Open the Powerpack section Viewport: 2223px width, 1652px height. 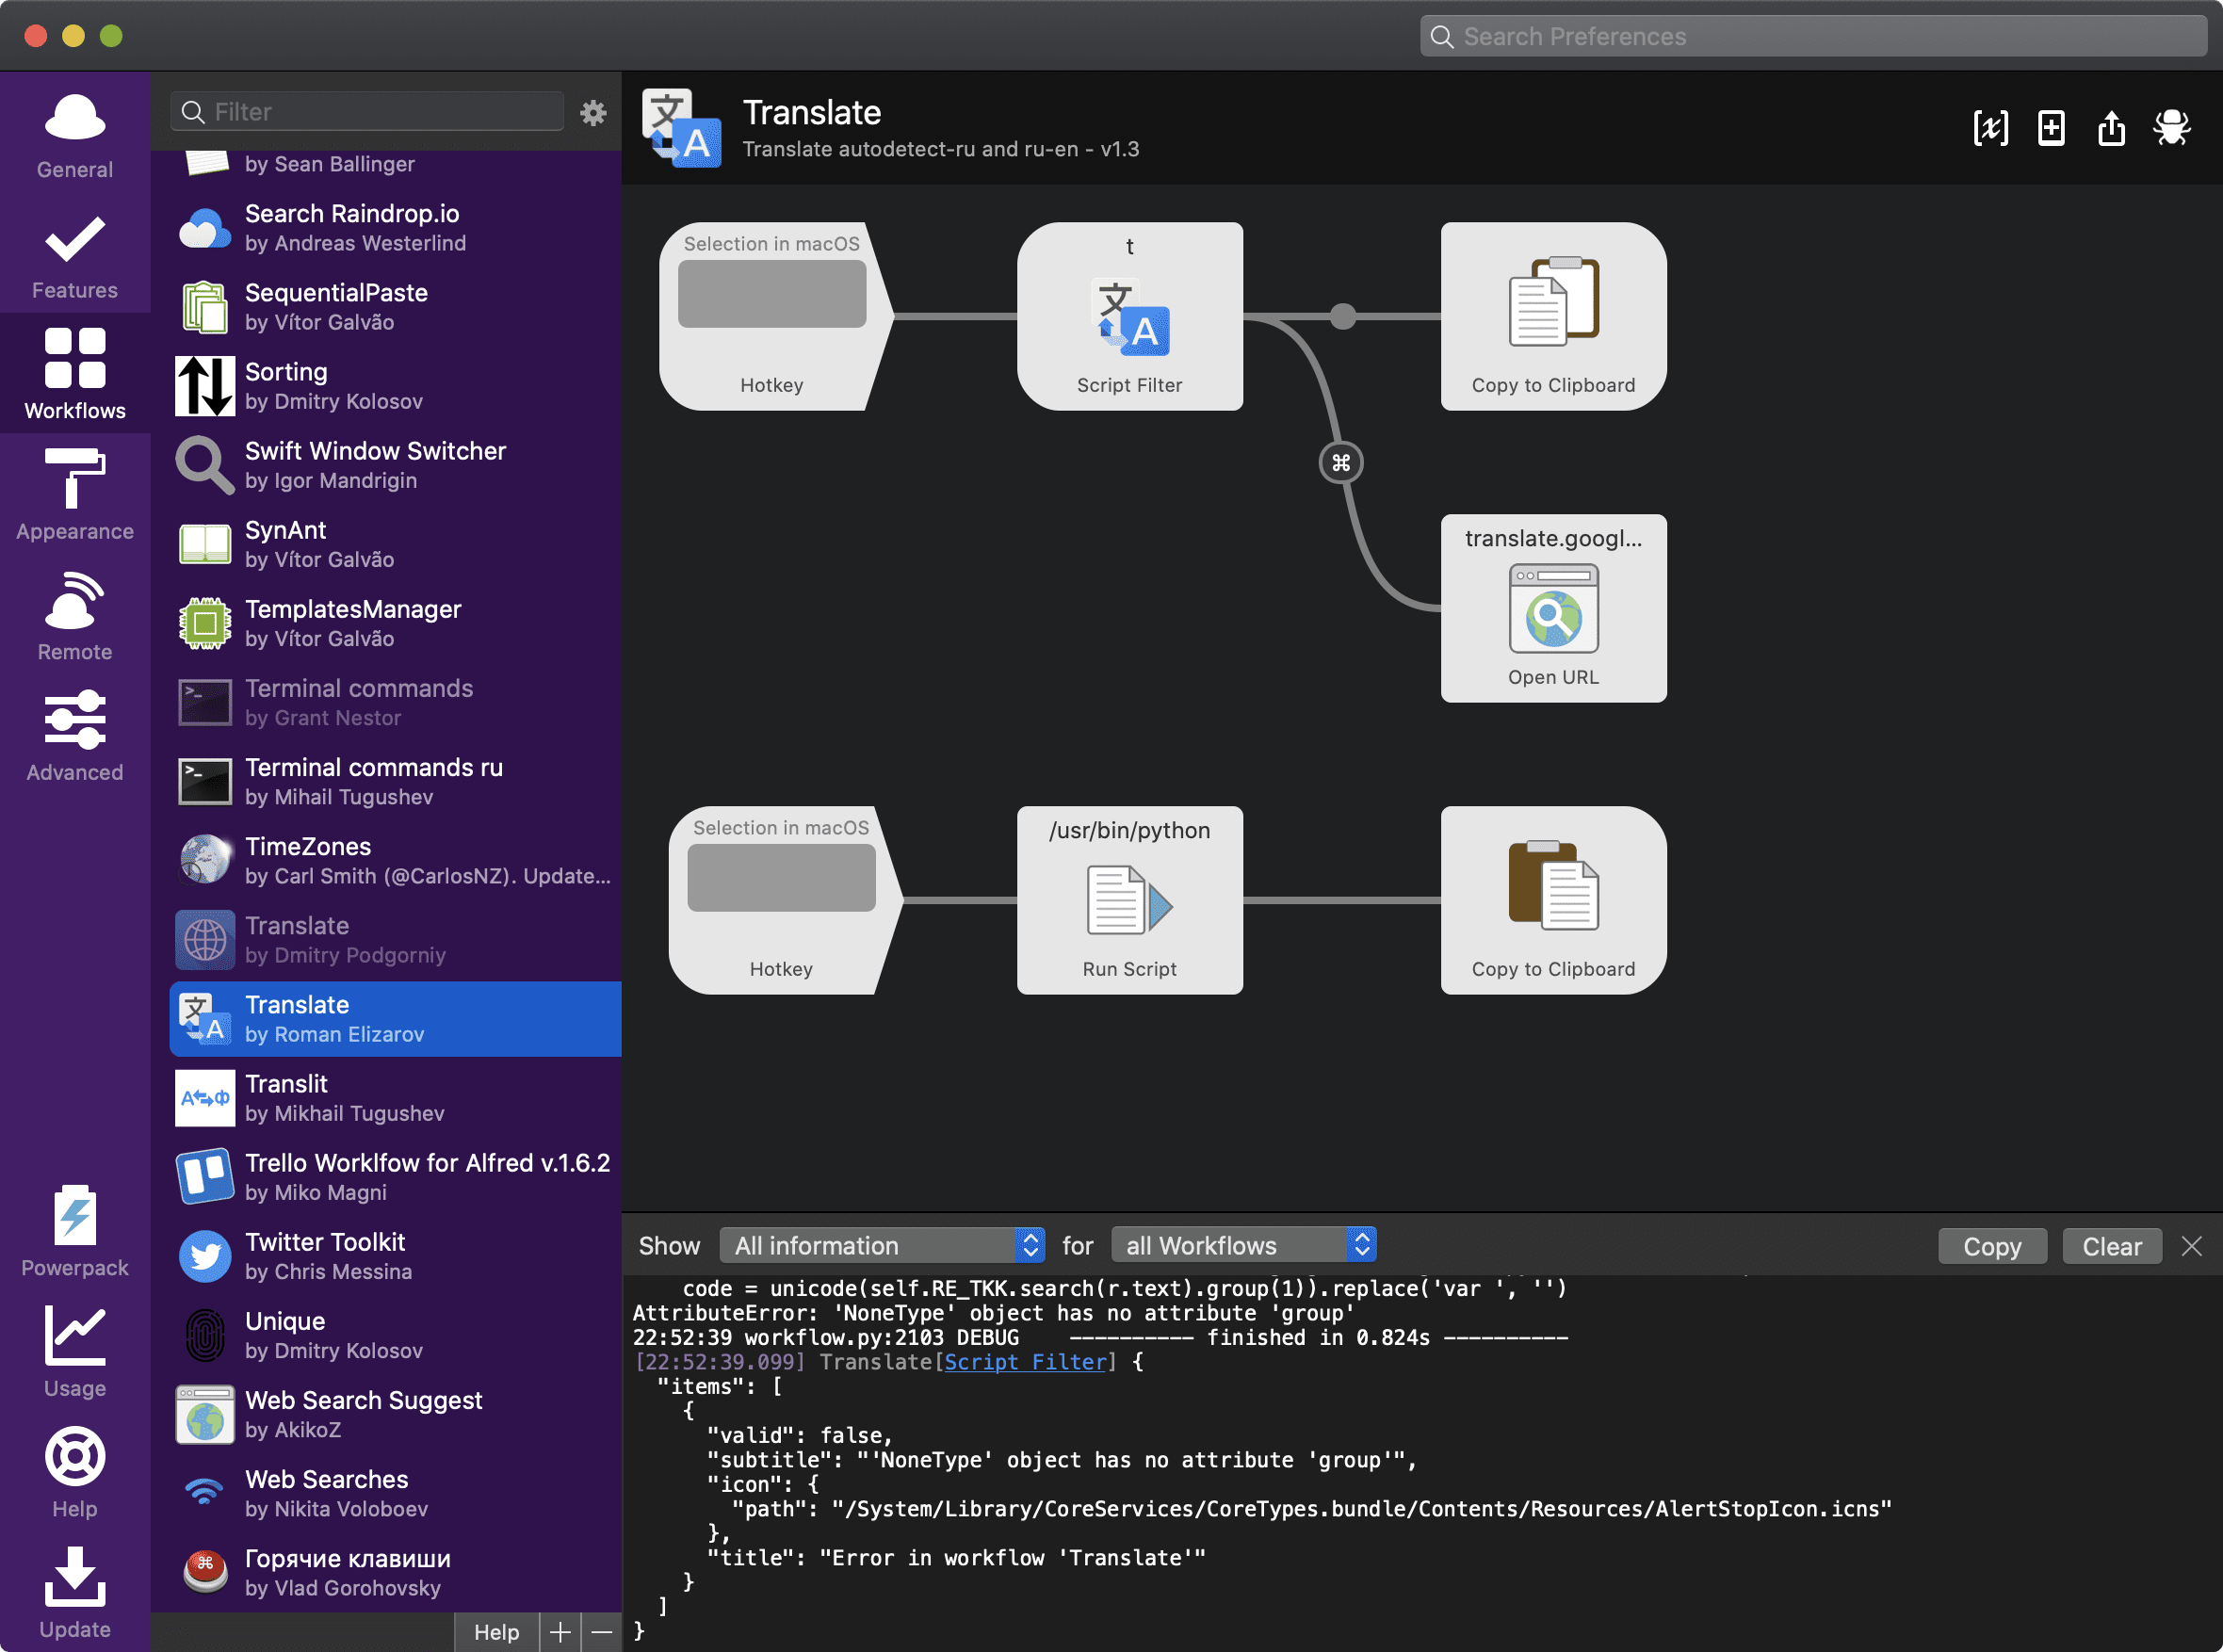(x=75, y=1231)
